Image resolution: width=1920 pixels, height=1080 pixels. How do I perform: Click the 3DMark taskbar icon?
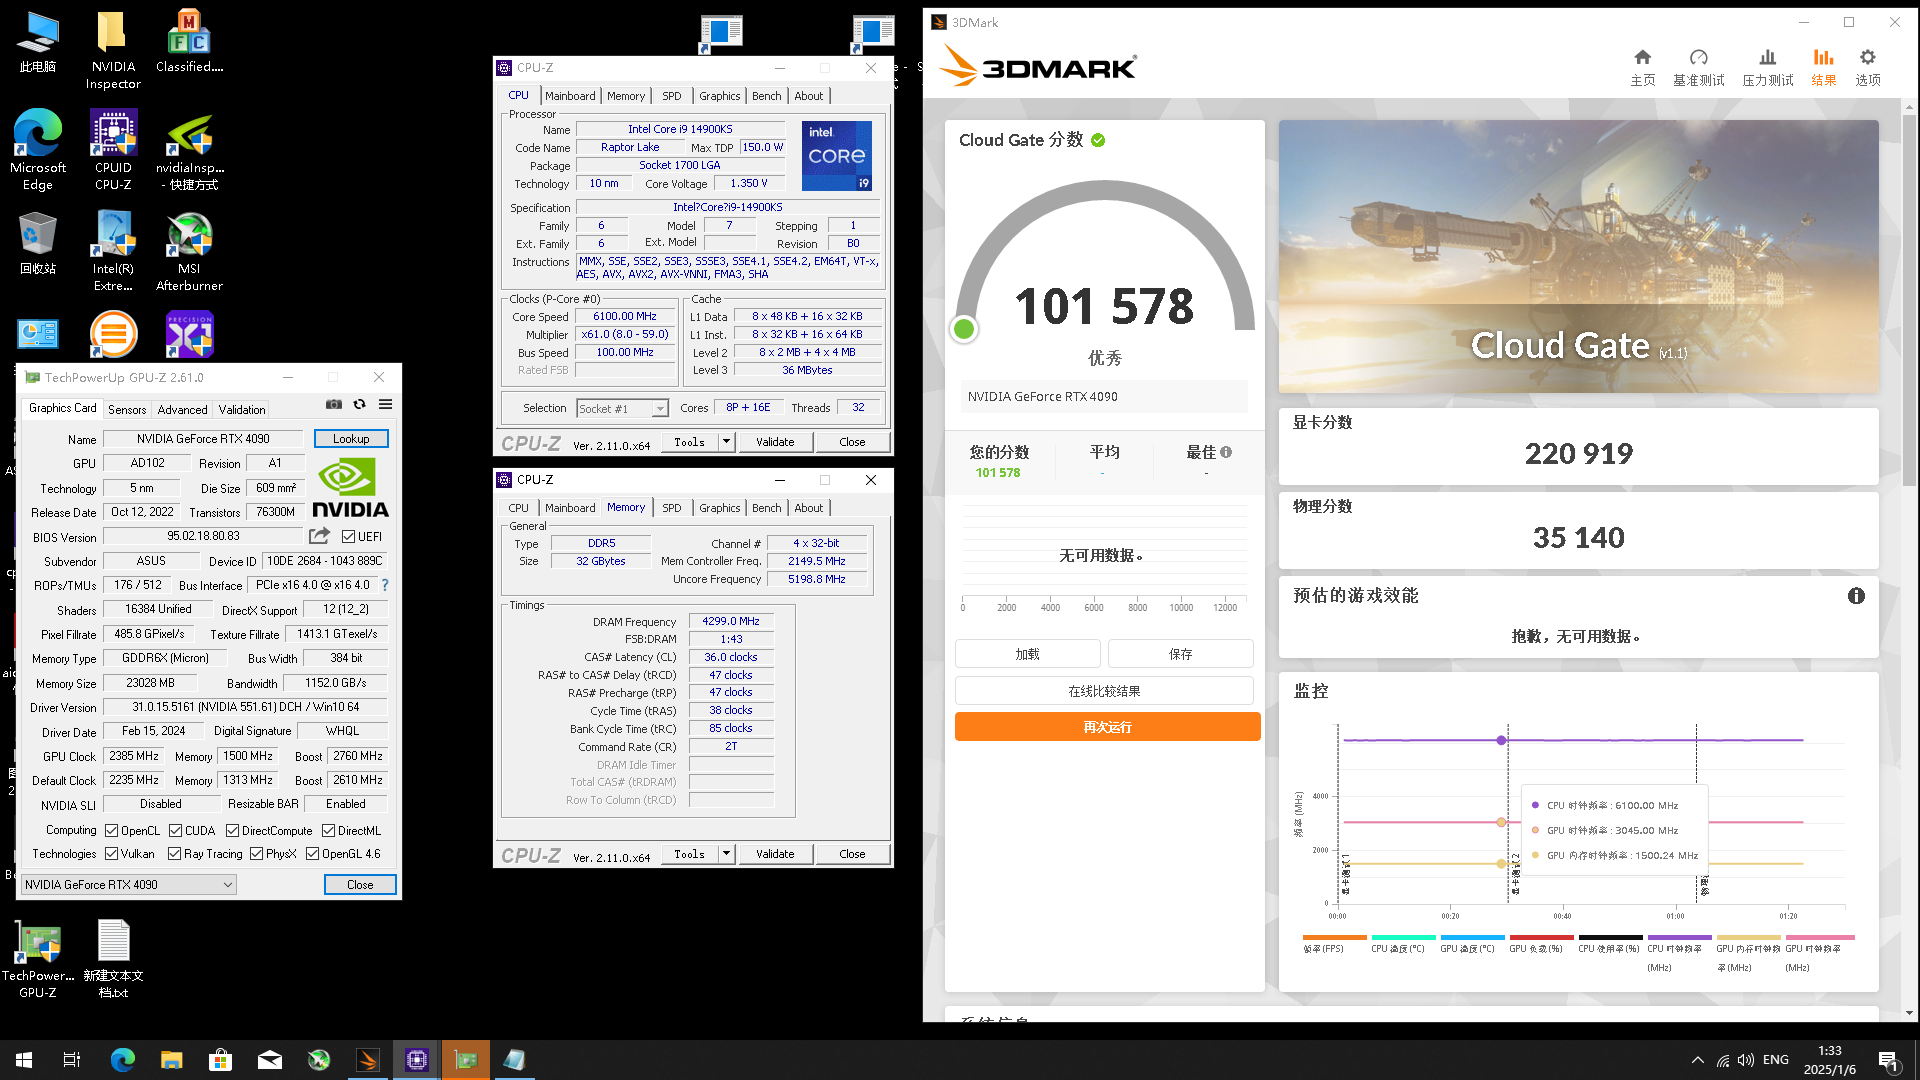click(x=367, y=1060)
